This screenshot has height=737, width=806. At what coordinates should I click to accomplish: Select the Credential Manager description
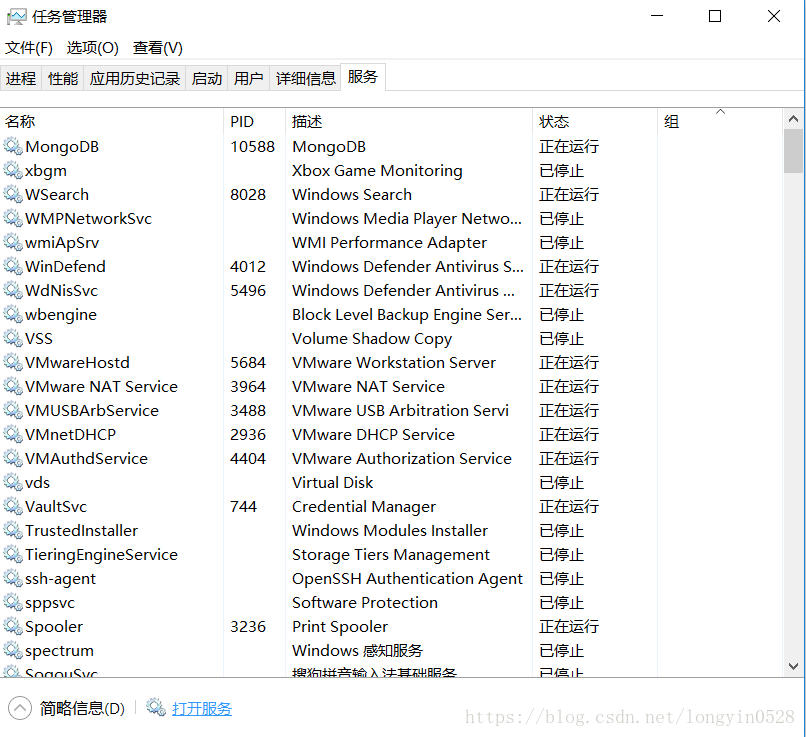364,507
